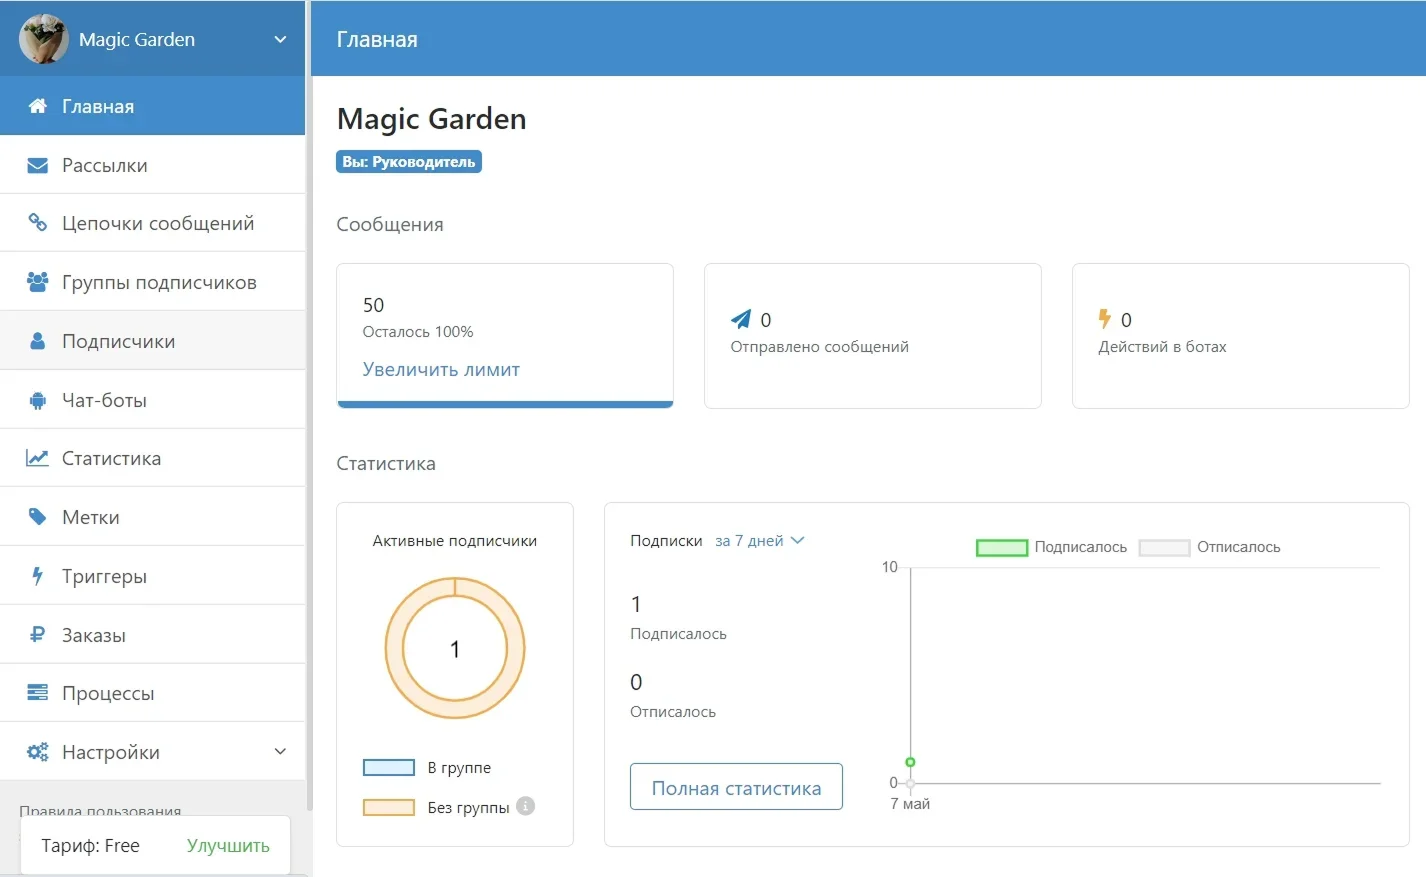
Task: Click the android robot icon for Чат-боты
Action: point(37,400)
